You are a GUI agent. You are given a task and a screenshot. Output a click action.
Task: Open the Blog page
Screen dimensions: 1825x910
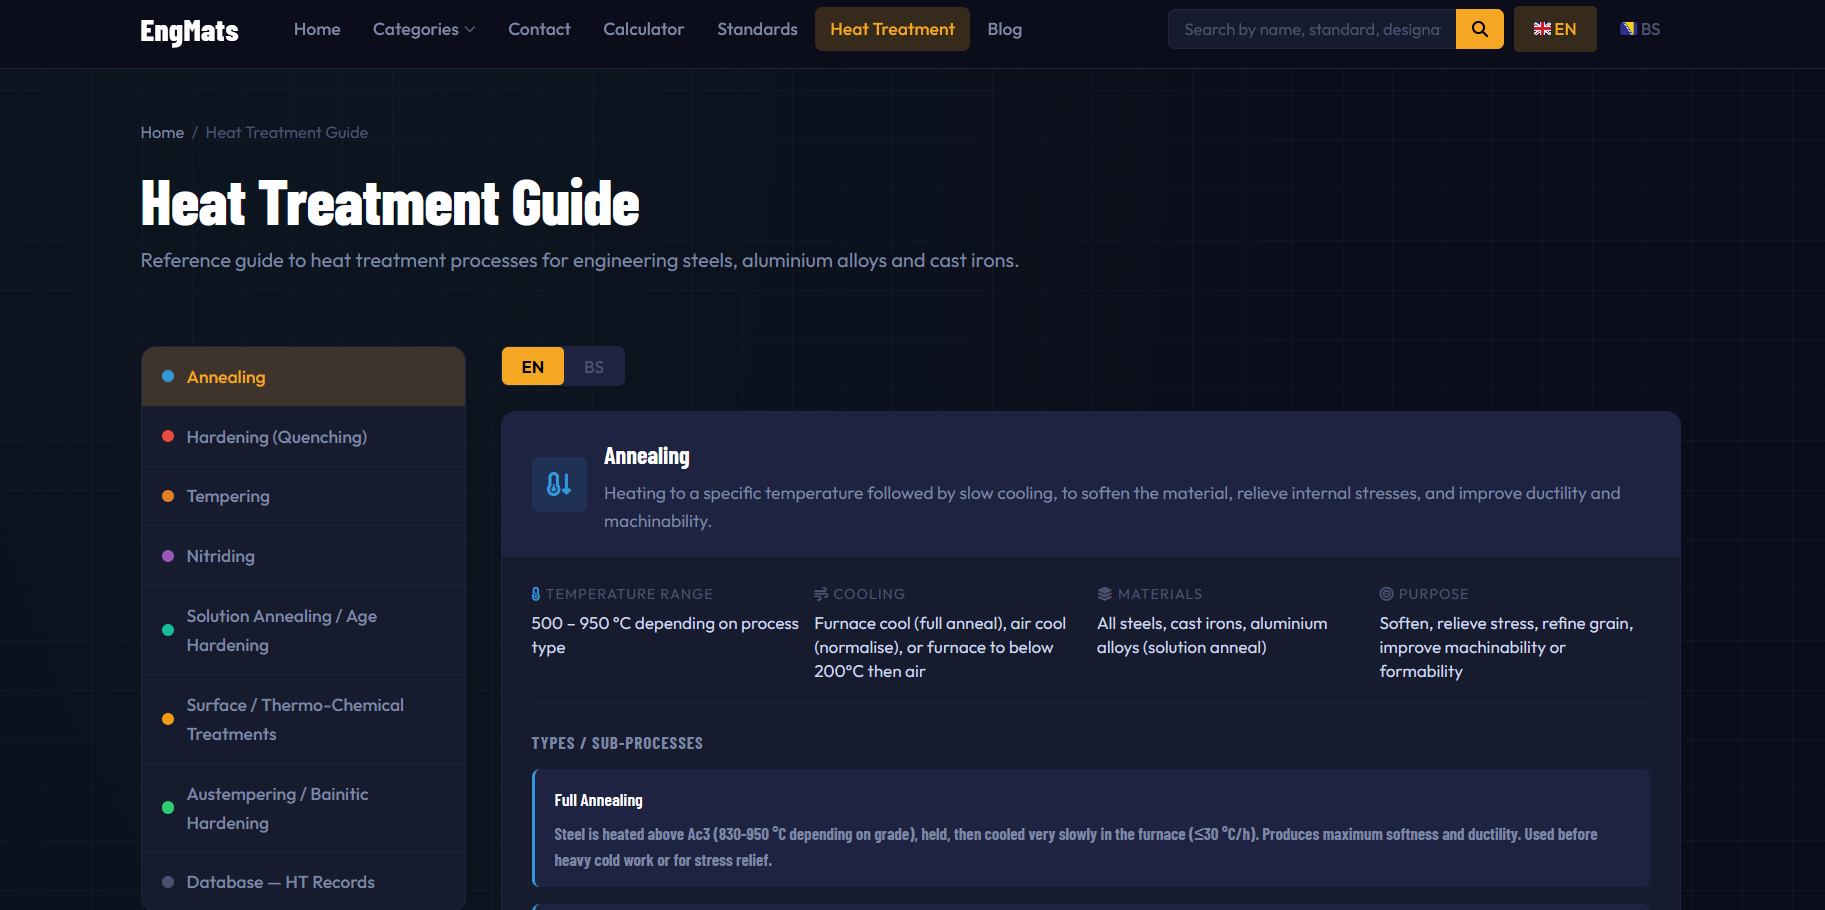click(x=1004, y=29)
